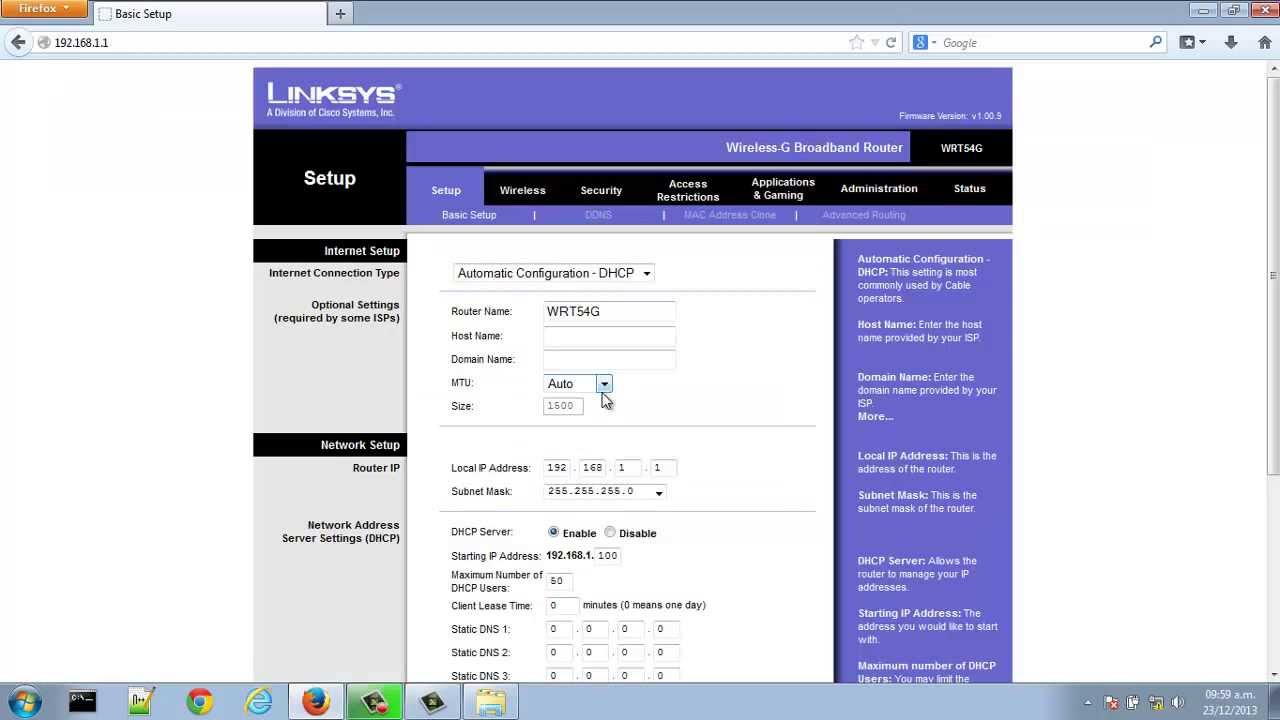Open Notepad++ from the taskbar
The height and width of the screenshot is (720, 1280).
tap(141, 702)
